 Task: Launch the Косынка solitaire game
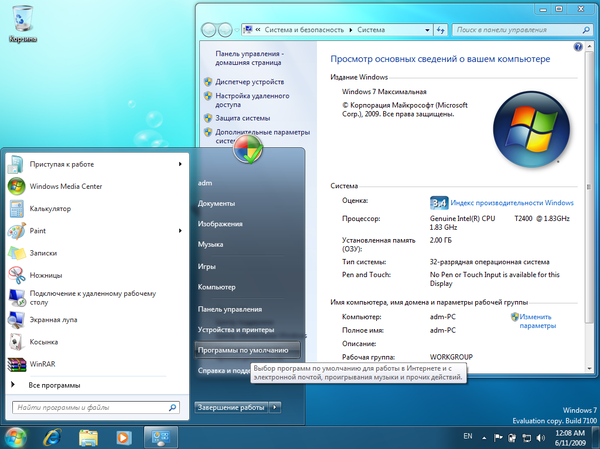(45, 342)
